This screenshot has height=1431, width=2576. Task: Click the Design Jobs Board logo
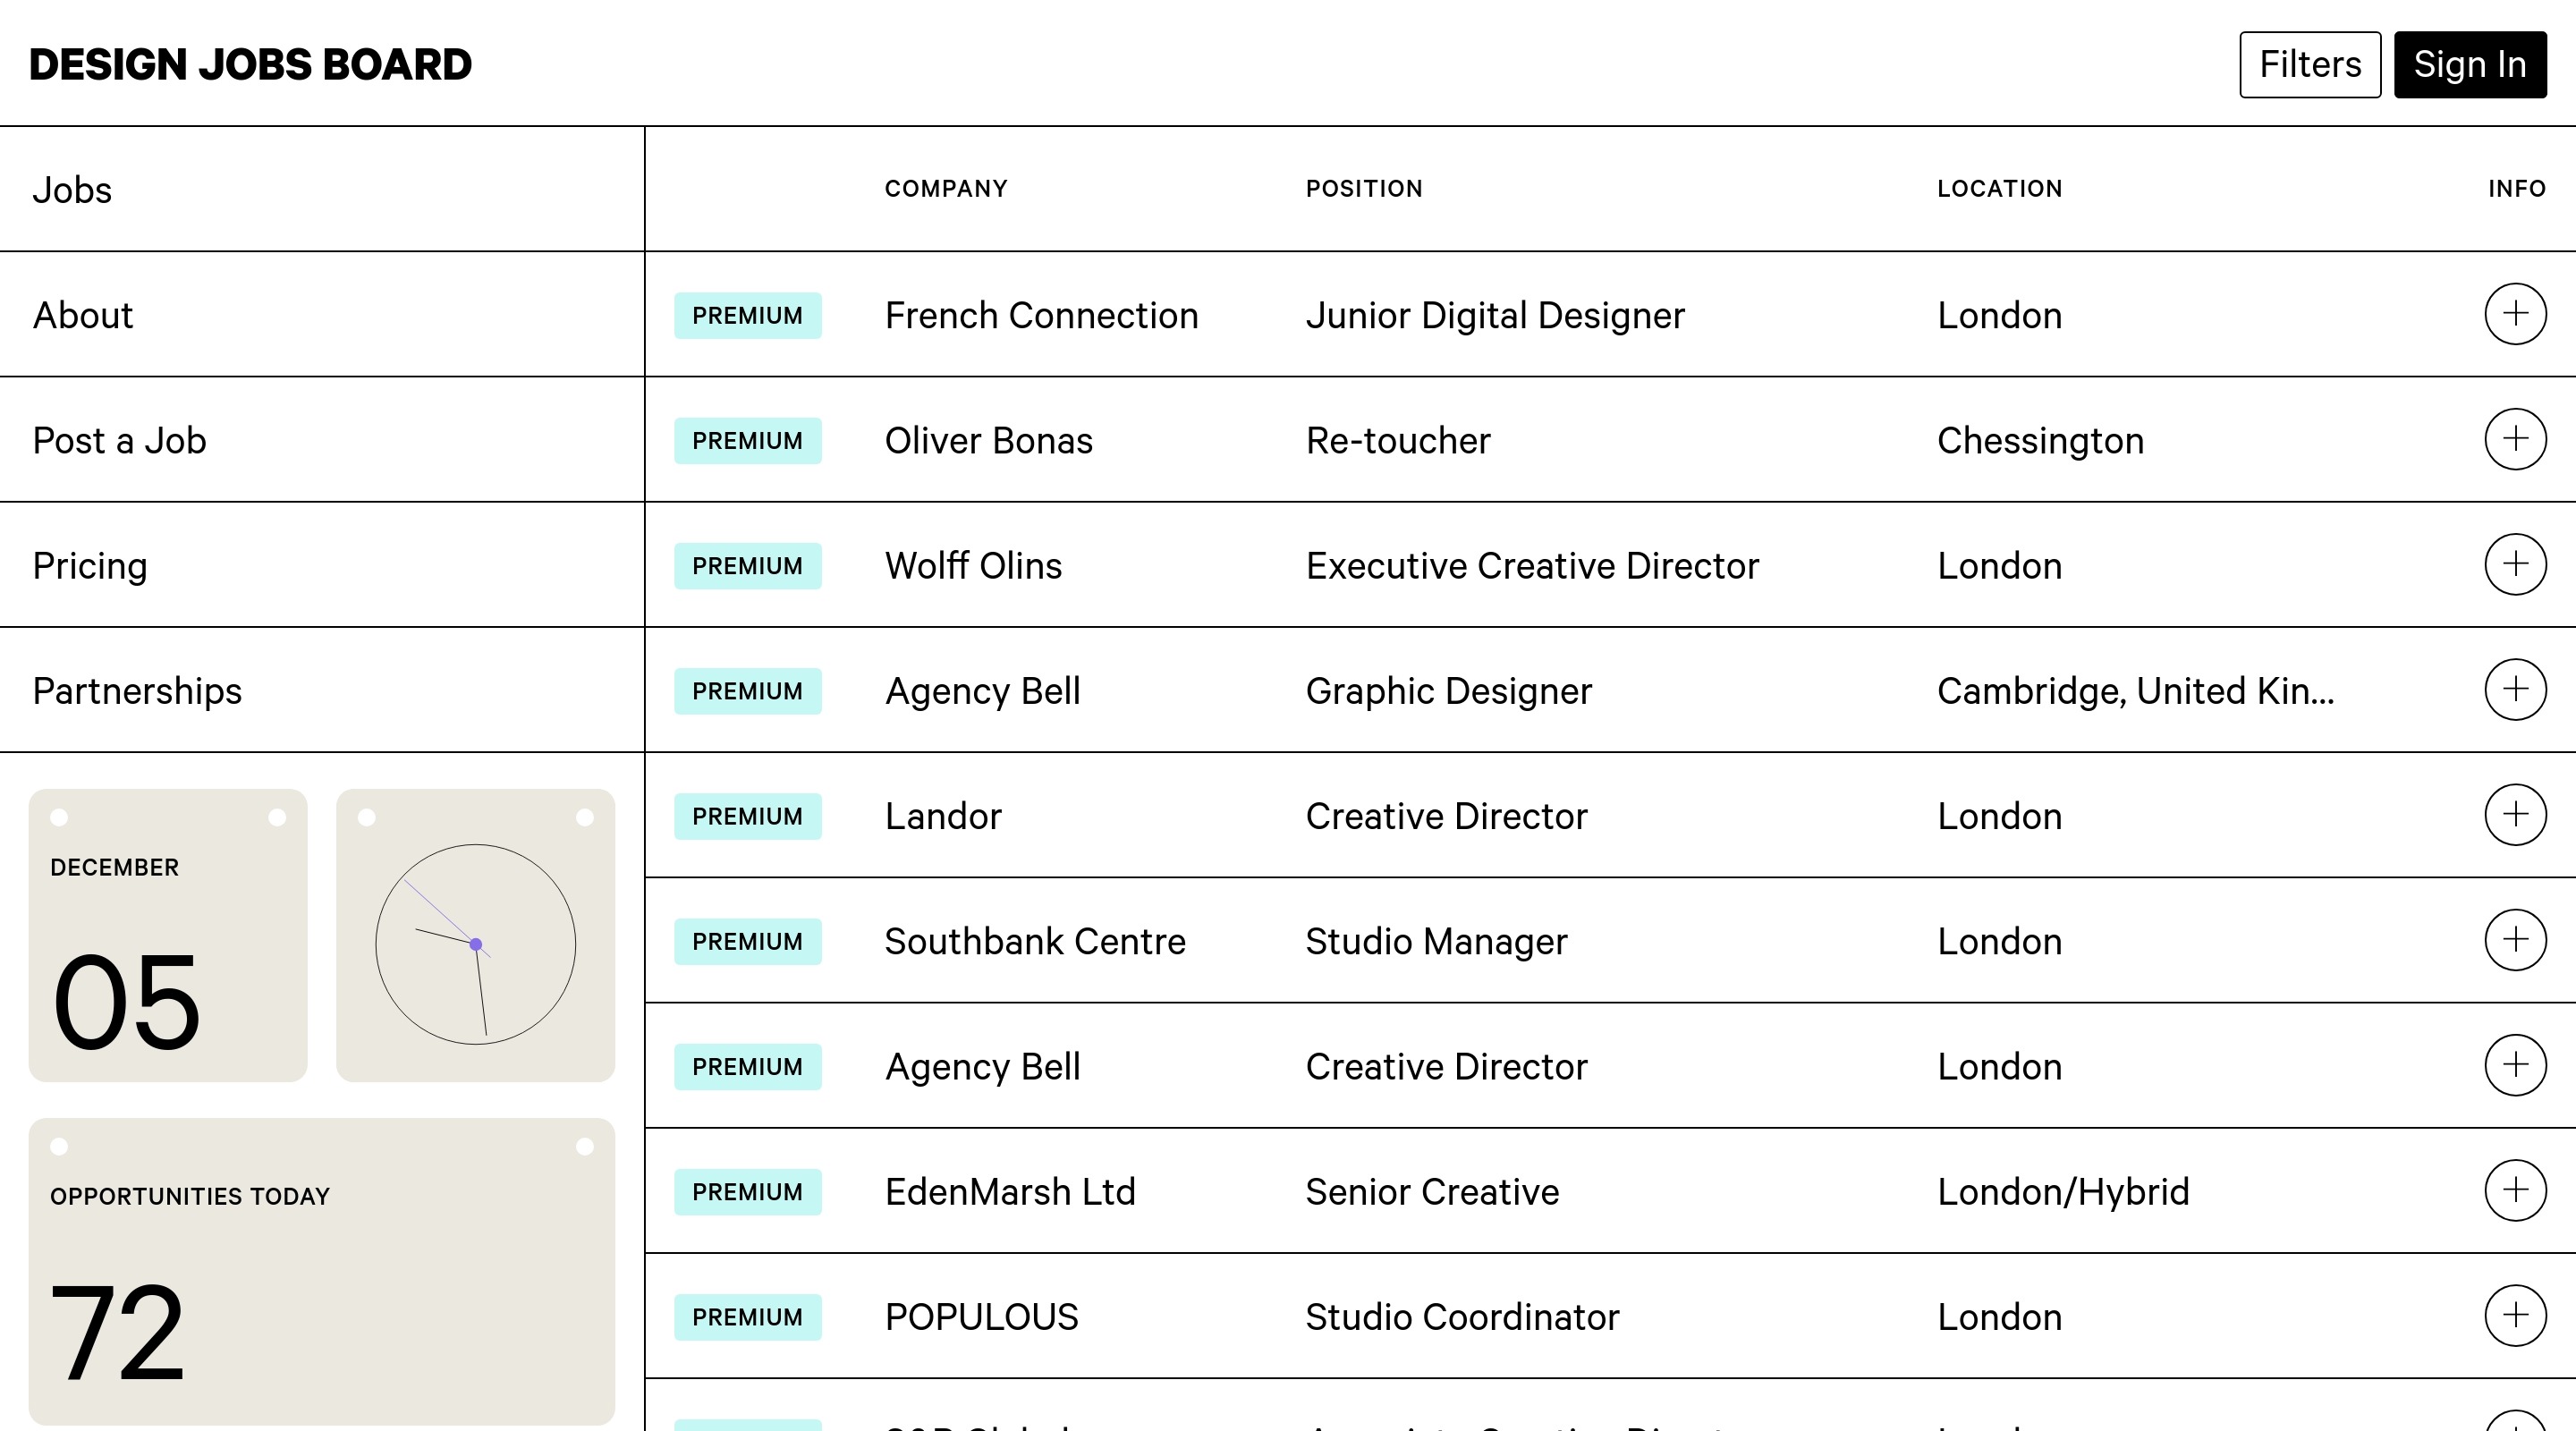(250, 65)
